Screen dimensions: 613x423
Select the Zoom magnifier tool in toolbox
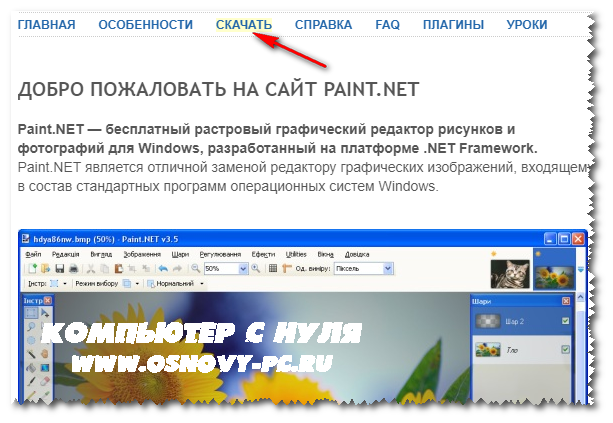(x=32, y=327)
